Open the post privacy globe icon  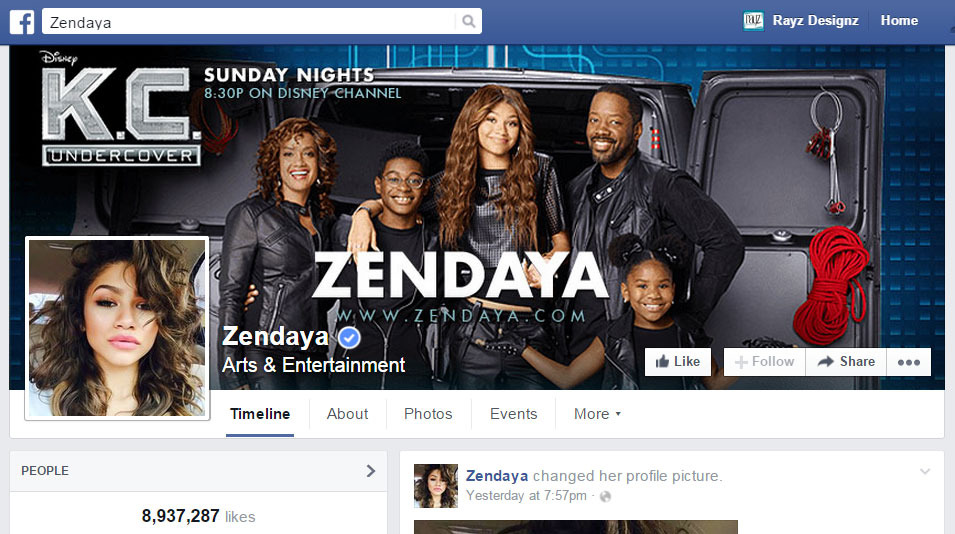point(605,496)
